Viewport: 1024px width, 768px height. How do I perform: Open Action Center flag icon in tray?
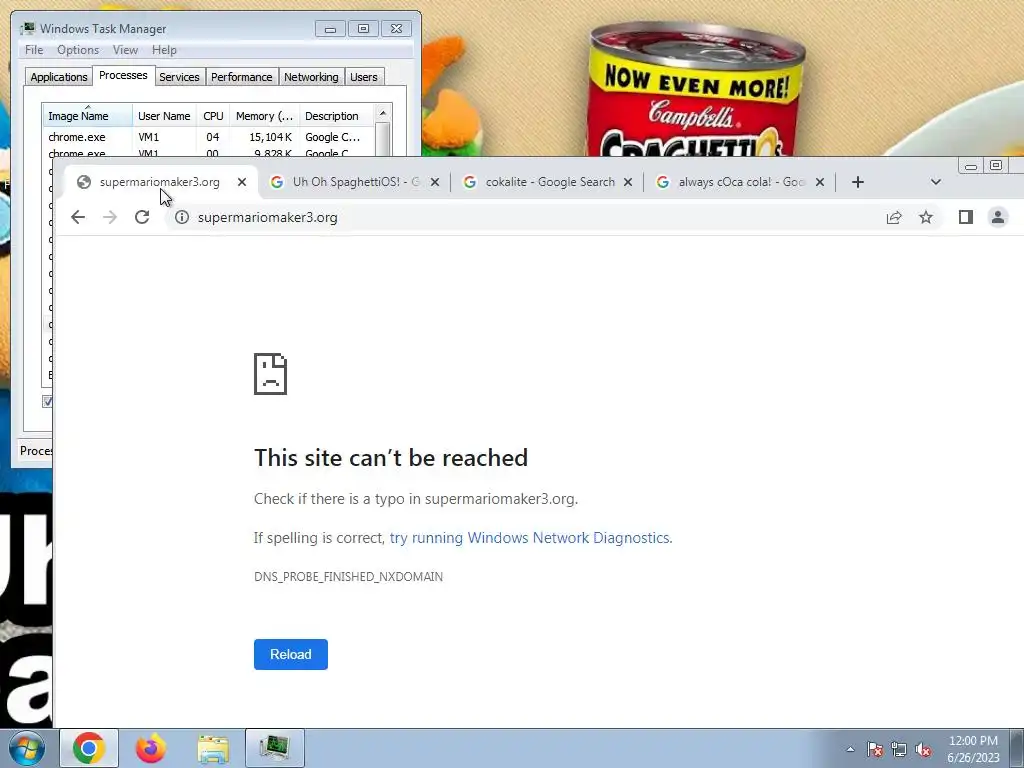875,749
